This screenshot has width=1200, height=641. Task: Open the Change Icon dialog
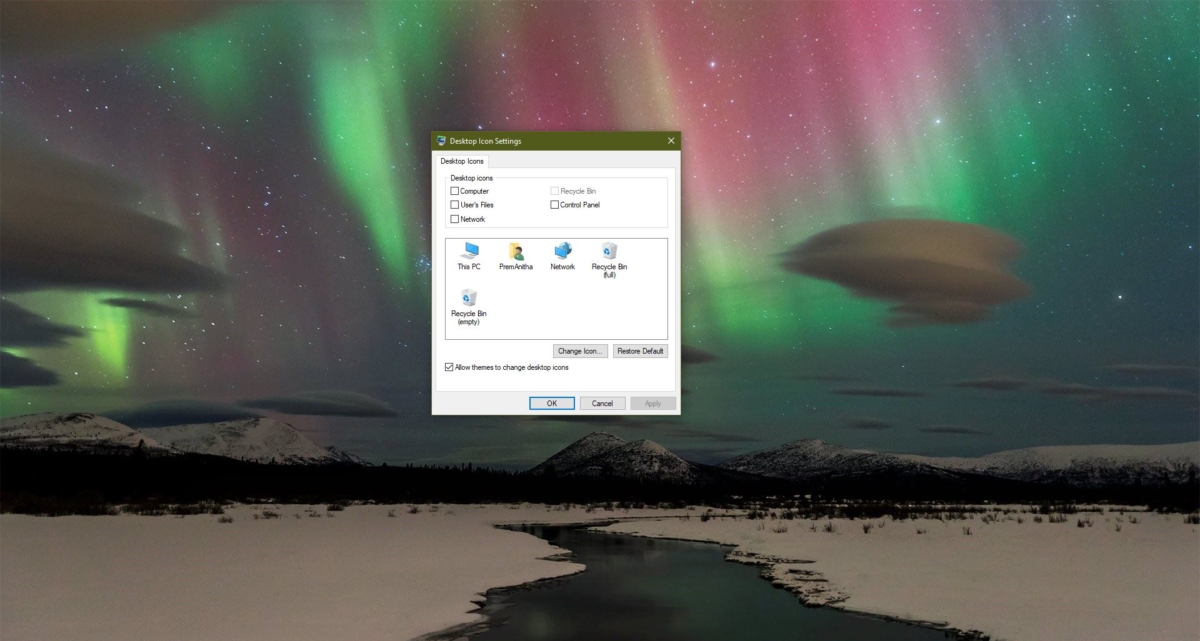coord(580,351)
